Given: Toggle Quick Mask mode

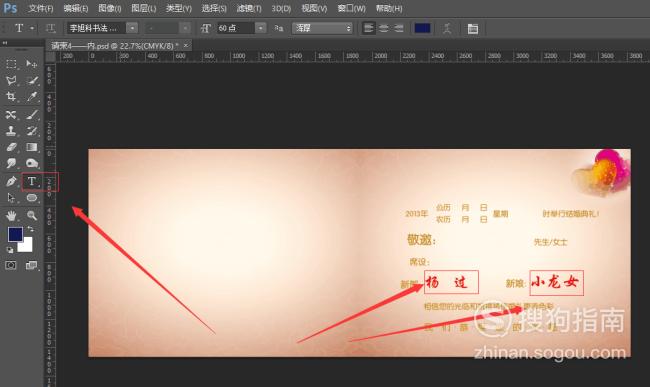Looking at the screenshot, I should pyautogui.click(x=11, y=265).
